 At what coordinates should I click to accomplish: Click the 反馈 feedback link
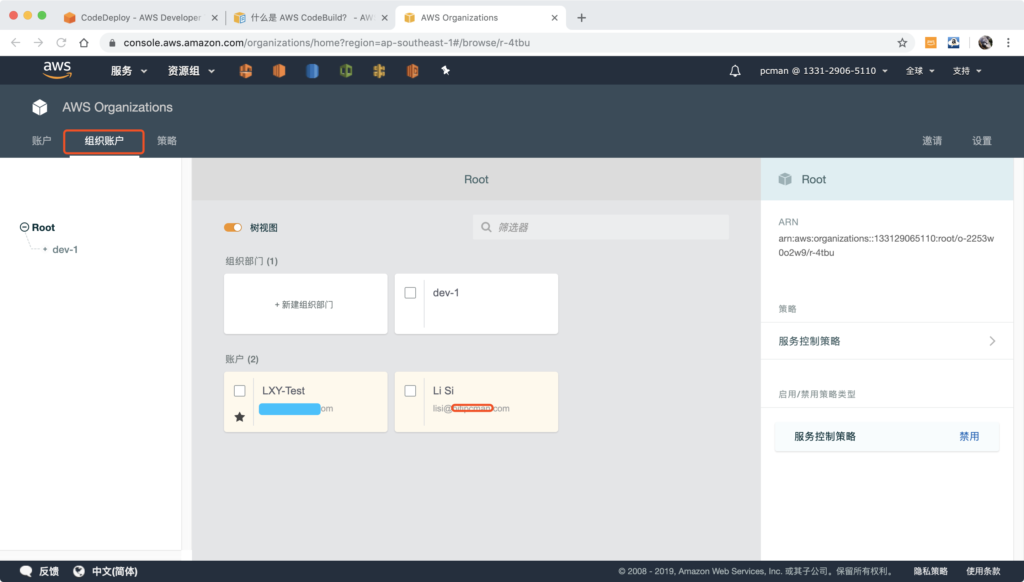coord(49,571)
